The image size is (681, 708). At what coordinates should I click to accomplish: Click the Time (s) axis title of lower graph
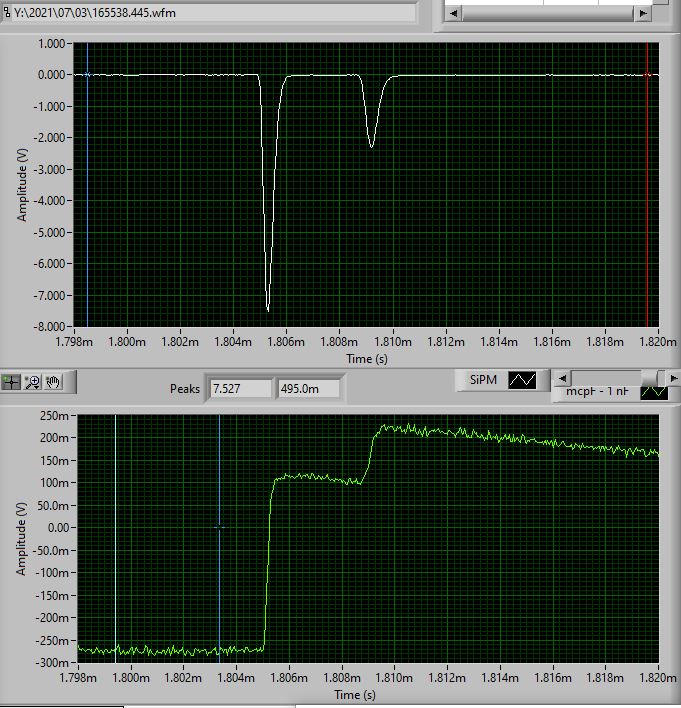(355, 694)
